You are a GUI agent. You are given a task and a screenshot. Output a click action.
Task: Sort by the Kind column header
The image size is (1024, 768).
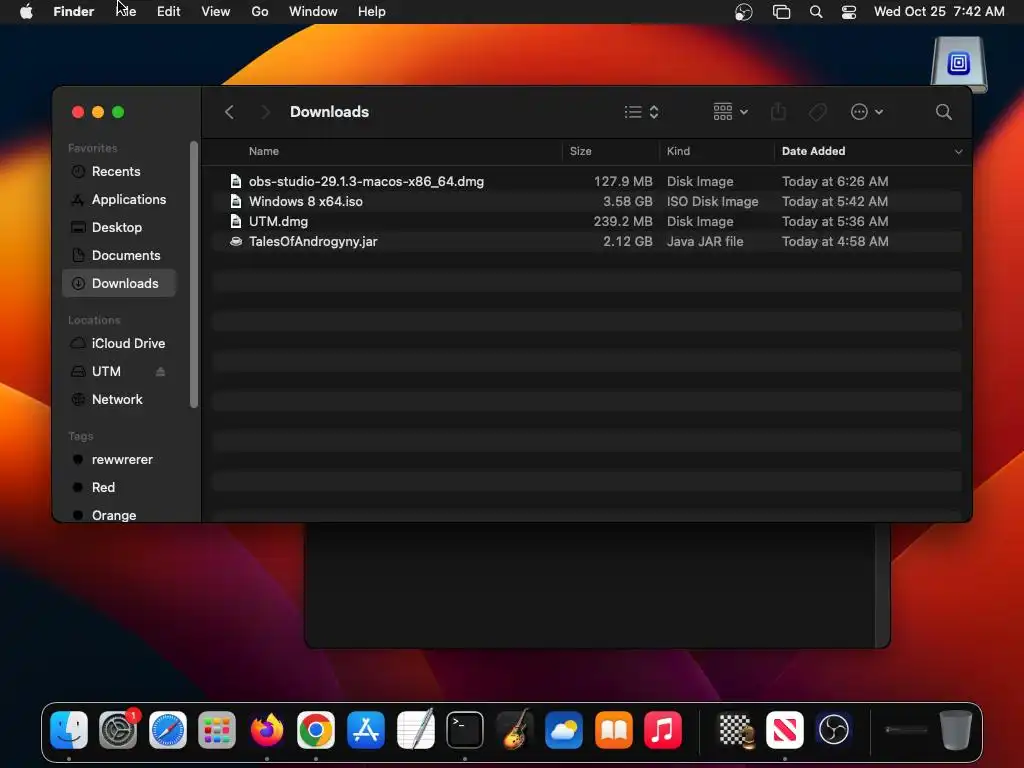coord(678,151)
